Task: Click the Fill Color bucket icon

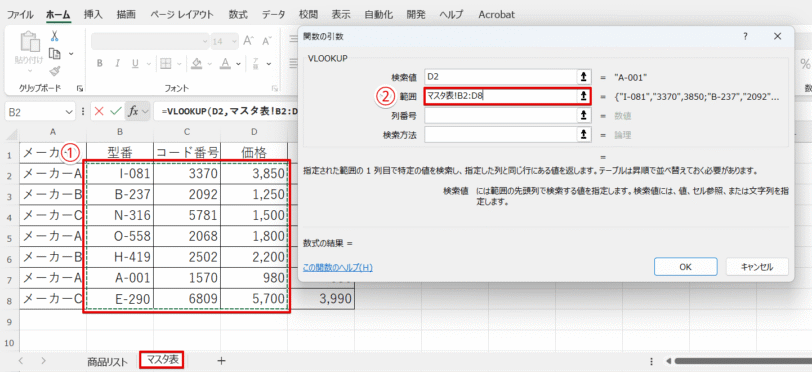Action: 196,64
